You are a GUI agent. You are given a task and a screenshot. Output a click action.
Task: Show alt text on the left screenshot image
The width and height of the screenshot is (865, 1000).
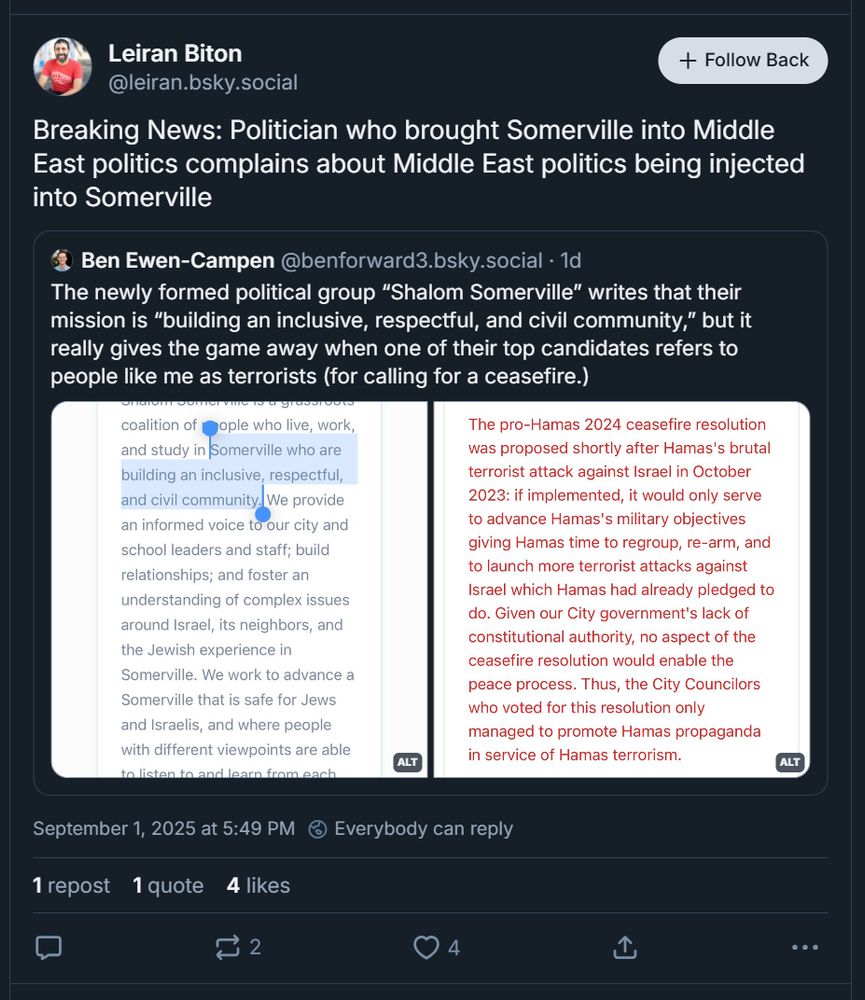pyautogui.click(x=407, y=762)
